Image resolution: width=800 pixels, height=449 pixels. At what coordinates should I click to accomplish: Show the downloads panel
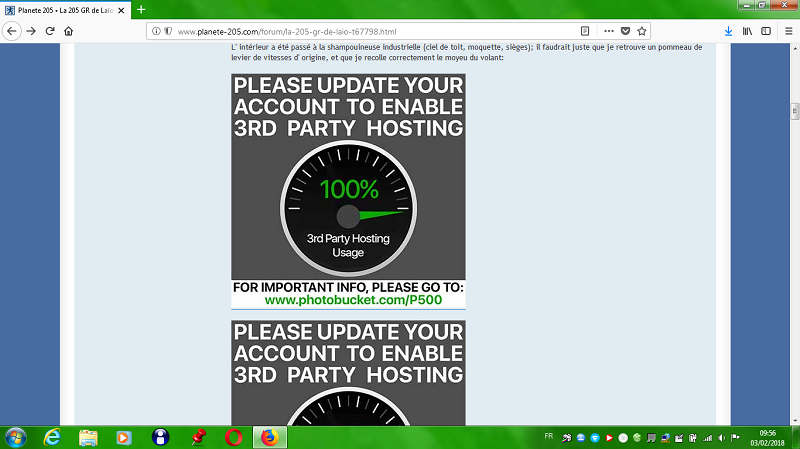tap(729, 31)
